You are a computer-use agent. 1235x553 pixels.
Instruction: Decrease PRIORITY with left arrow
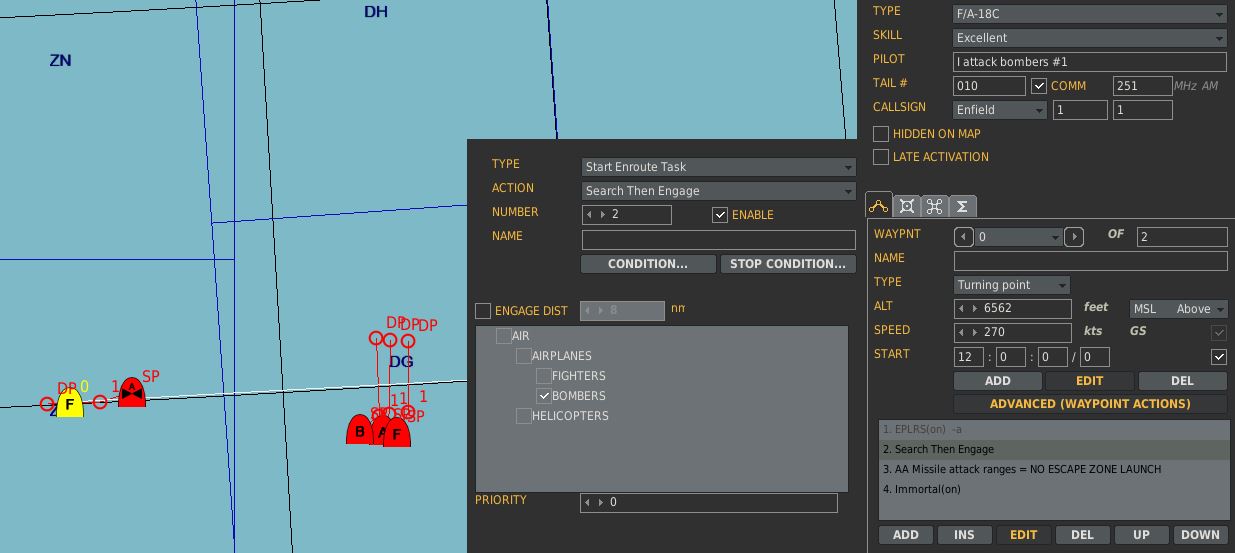click(588, 502)
